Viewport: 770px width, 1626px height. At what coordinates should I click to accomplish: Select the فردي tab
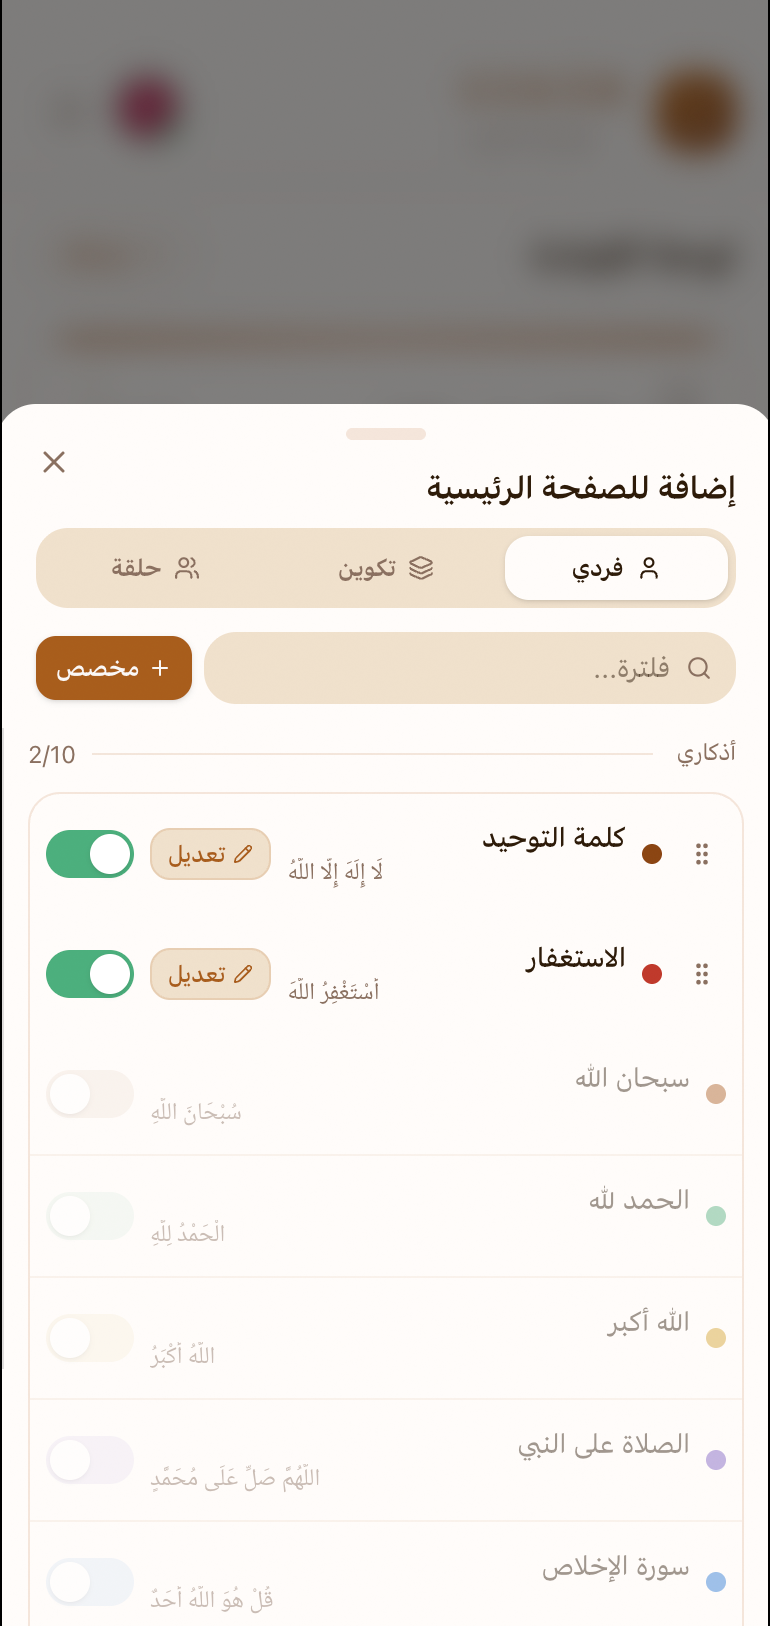(x=616, y=568)
